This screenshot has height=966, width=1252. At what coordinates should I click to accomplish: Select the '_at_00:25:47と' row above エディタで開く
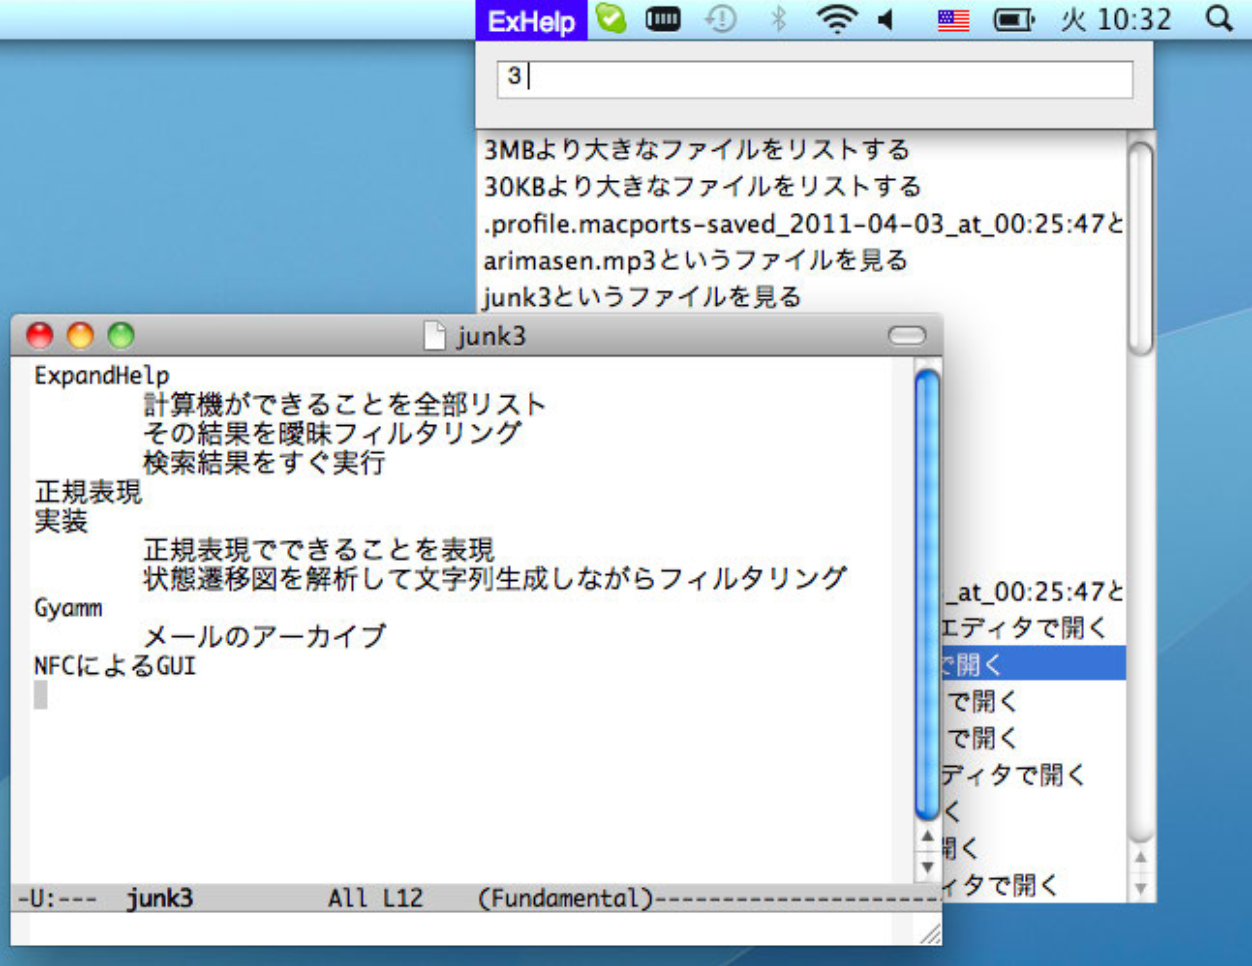click(x=1033, y=591)
